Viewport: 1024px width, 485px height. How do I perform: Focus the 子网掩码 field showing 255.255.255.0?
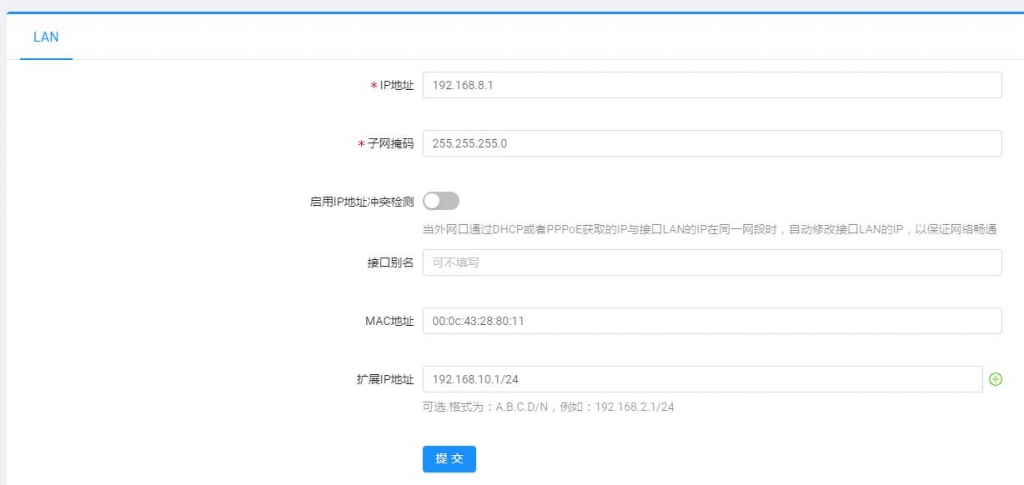pyautogui.click(x=711, y=144)
